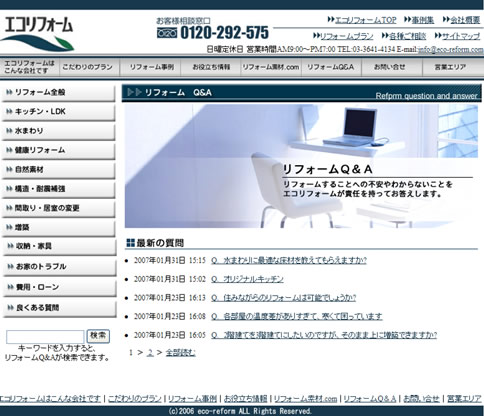This screenshot has height=416, width=484.
Task: Open the リフォーム全般 sidebar category
Action: pos(59,93)
